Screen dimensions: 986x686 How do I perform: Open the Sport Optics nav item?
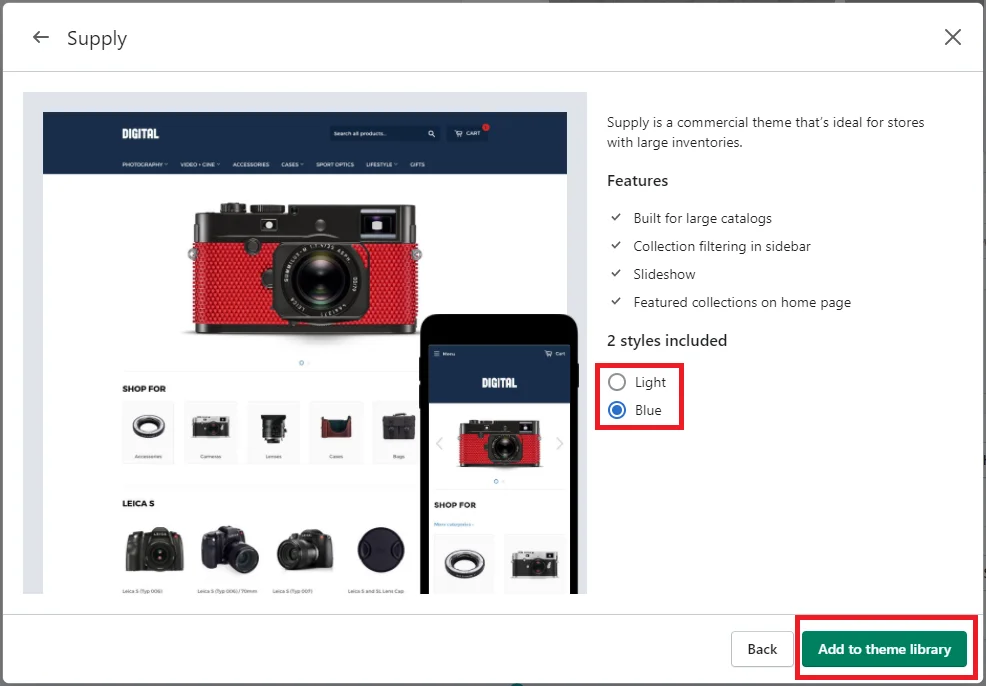tap(334, 165)
